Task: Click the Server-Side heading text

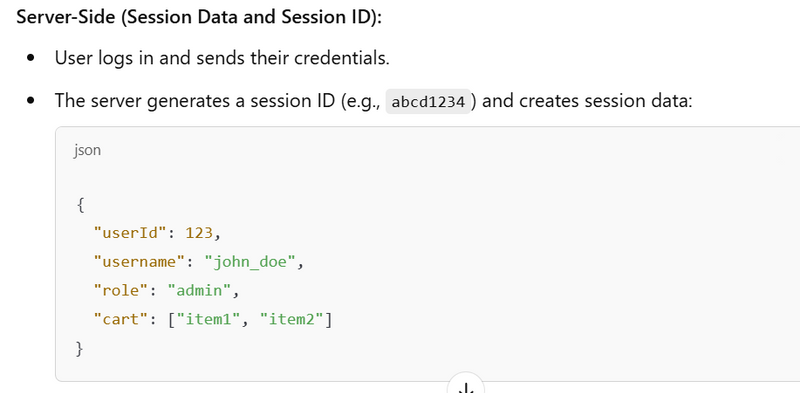Action: coord(199,17)
